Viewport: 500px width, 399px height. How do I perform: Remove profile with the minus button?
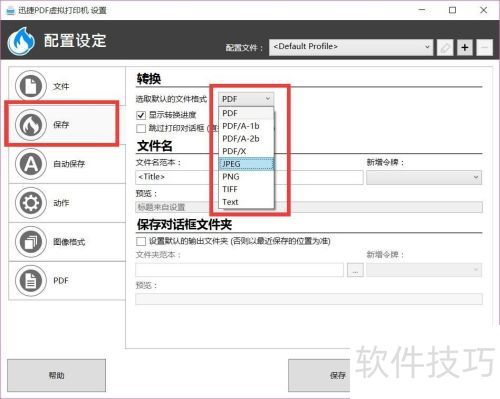(x=484, y=48)
